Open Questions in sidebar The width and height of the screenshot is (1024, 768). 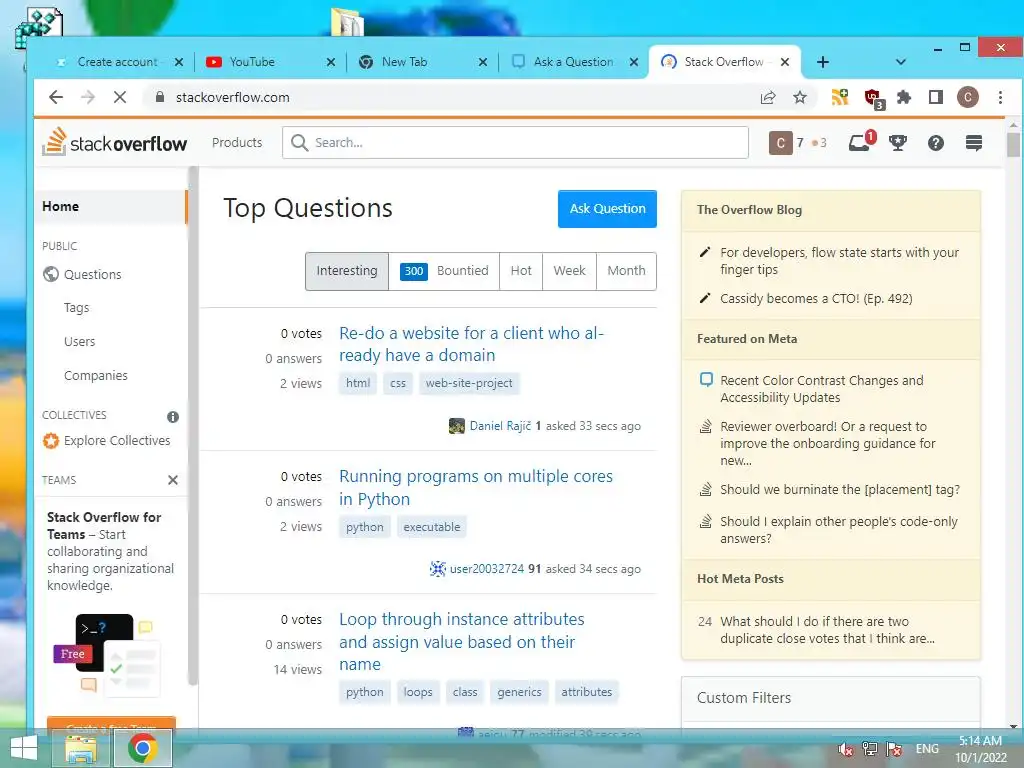(93, 274)
